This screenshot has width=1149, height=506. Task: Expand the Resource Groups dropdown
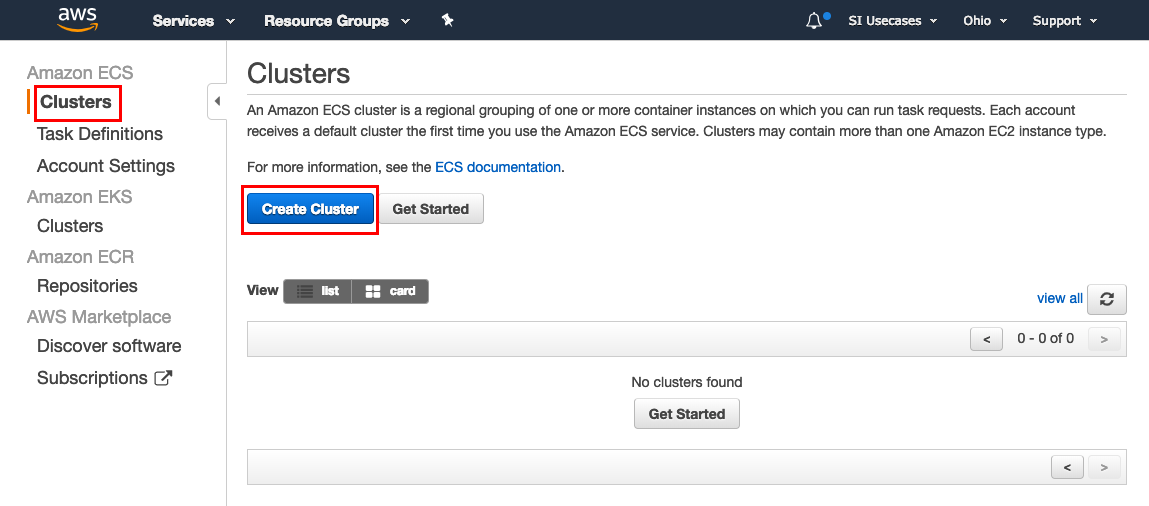coord(337,21)
